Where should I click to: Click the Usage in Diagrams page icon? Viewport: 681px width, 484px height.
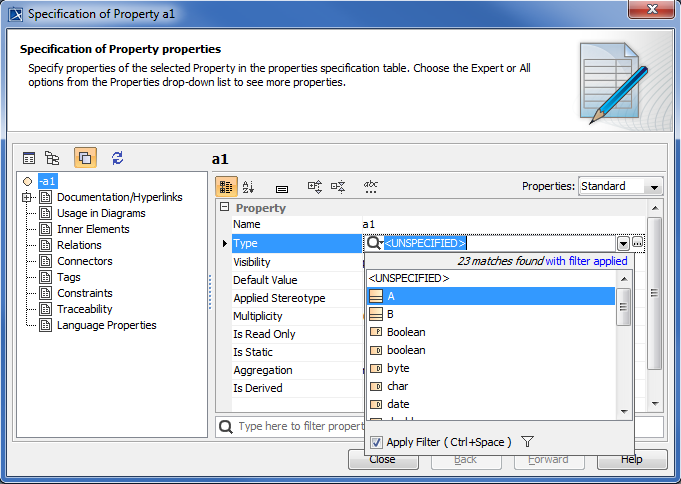pos(46,213)
